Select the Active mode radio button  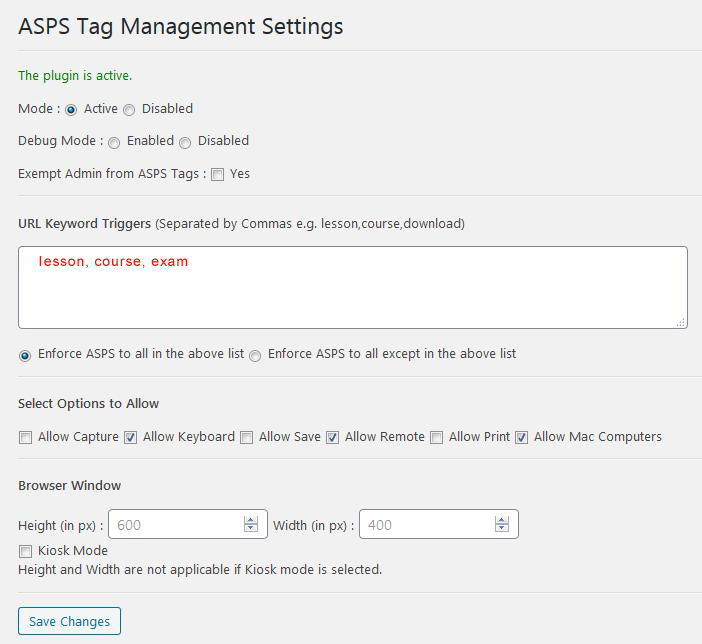click(x=71, y=110)
